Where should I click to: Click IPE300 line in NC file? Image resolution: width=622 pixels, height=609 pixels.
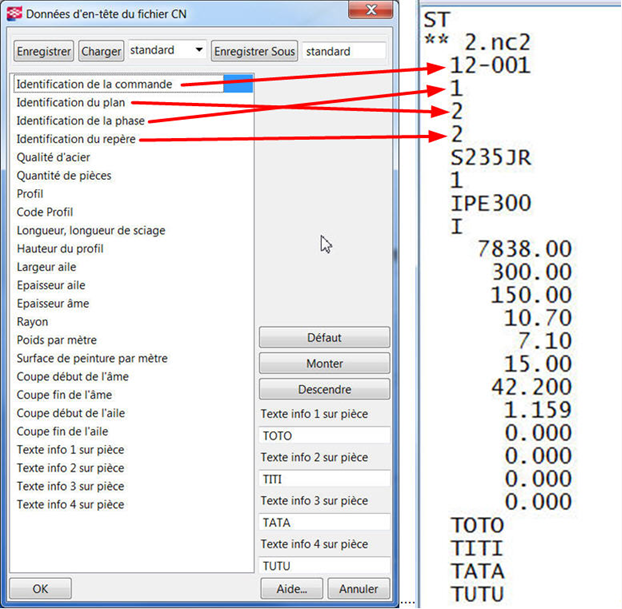(490, 203)
